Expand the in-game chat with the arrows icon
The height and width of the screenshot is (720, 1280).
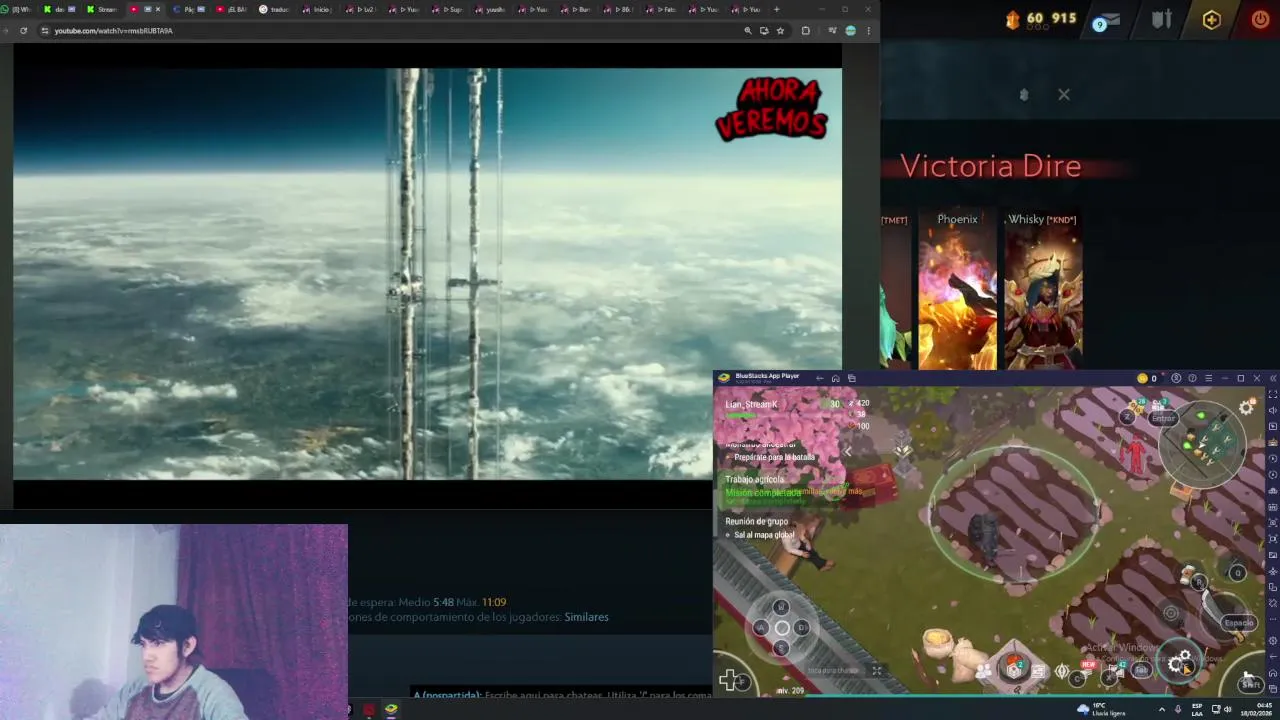[876, 670]
